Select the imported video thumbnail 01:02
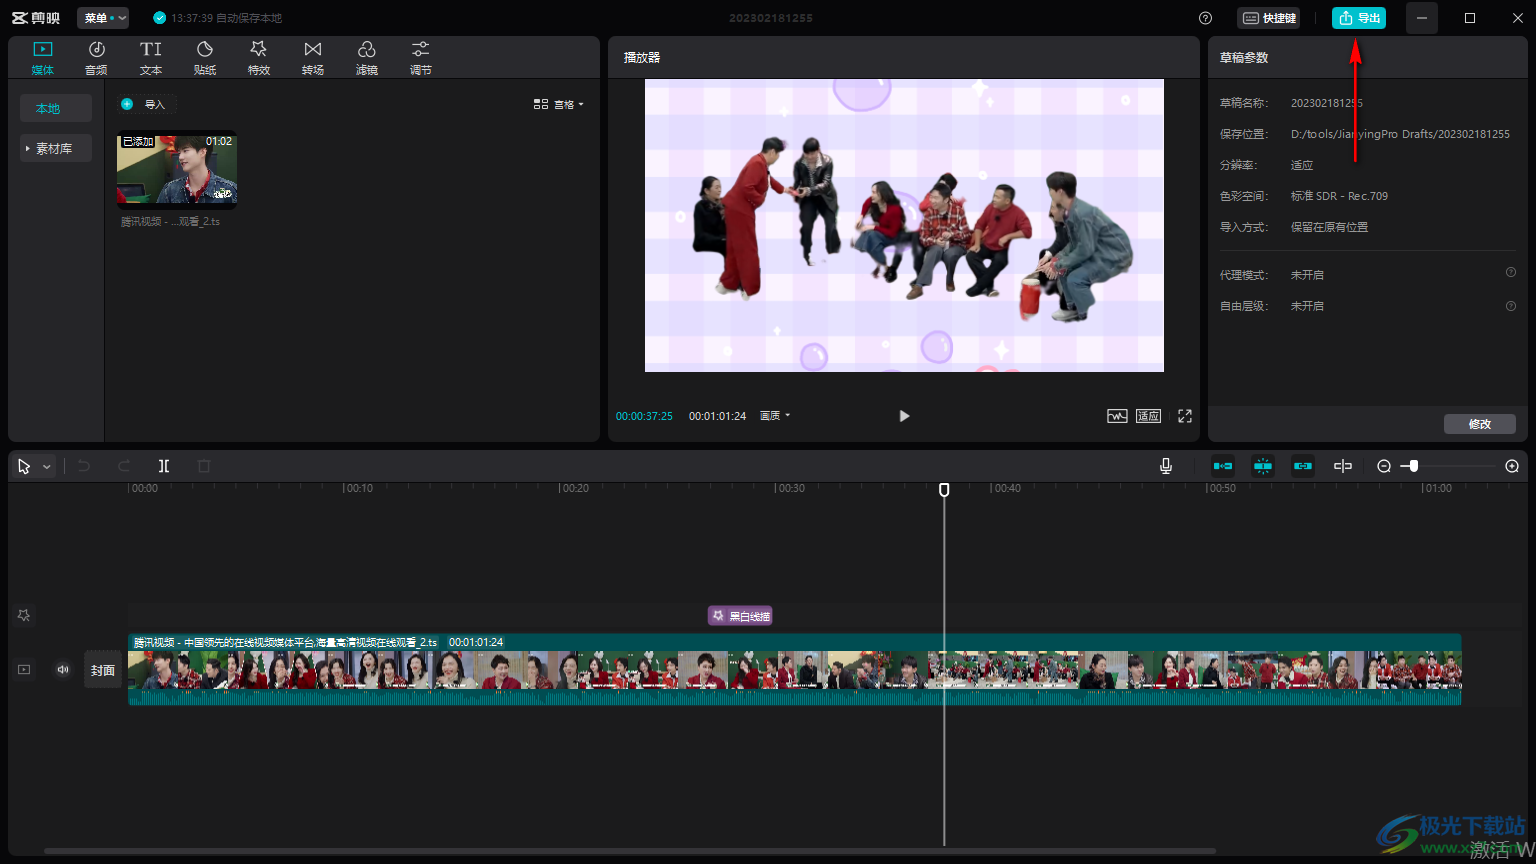The image size is (1536, 864). (x=177, y=171)
